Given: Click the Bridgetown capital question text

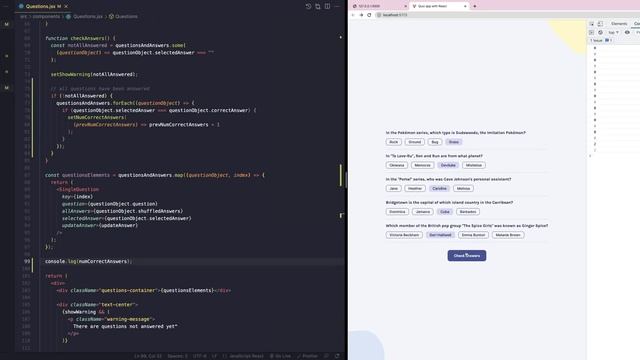Looking at the screenshot, I should point(449,202).
